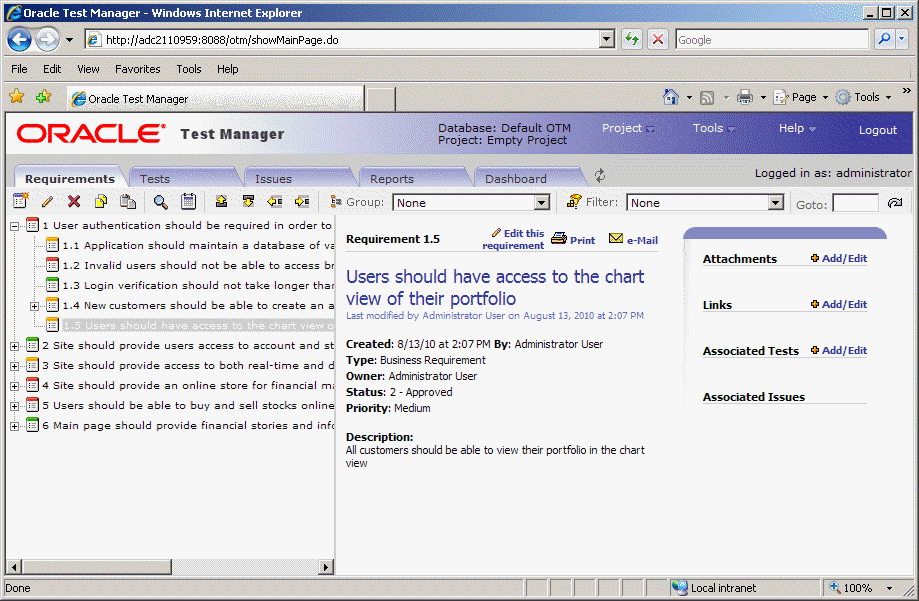Image resolution: width=919 pixels, height=601 pixels.
Task: Click the Group tree icon beside Group label
Action: coord(336,202)
